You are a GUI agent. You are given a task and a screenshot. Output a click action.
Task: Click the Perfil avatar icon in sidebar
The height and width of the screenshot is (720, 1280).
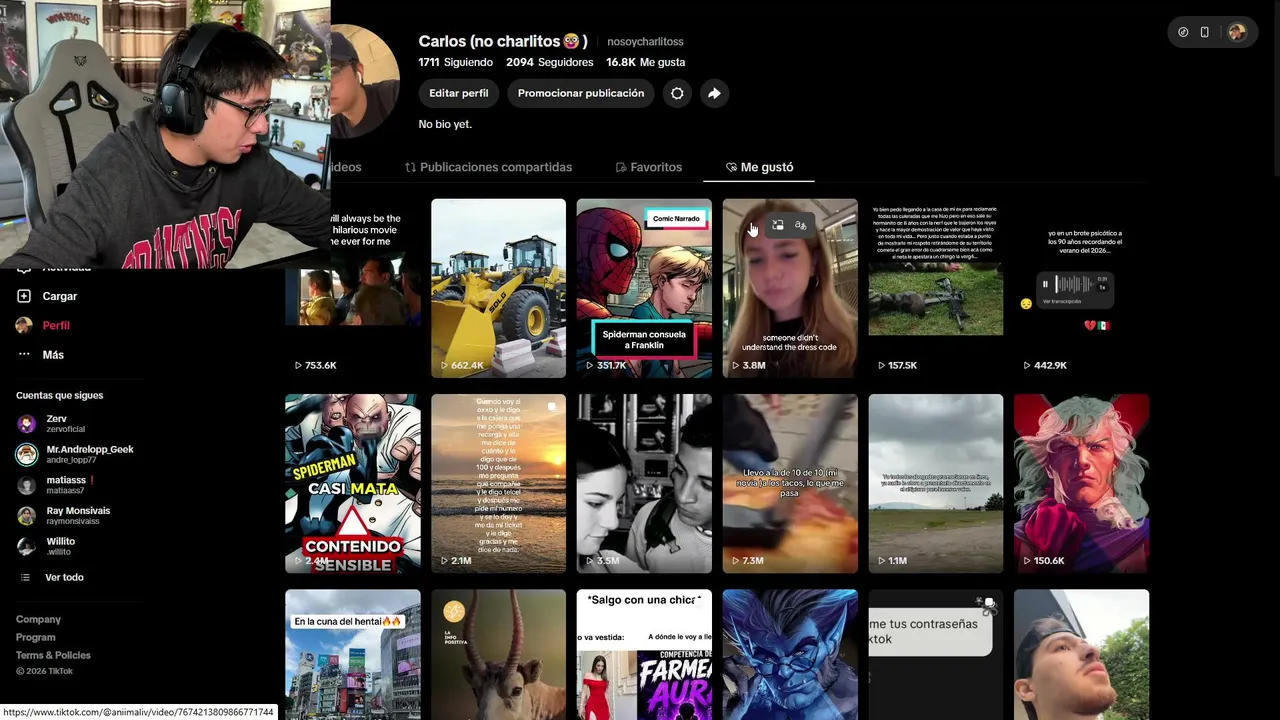(x=24, y=325)
